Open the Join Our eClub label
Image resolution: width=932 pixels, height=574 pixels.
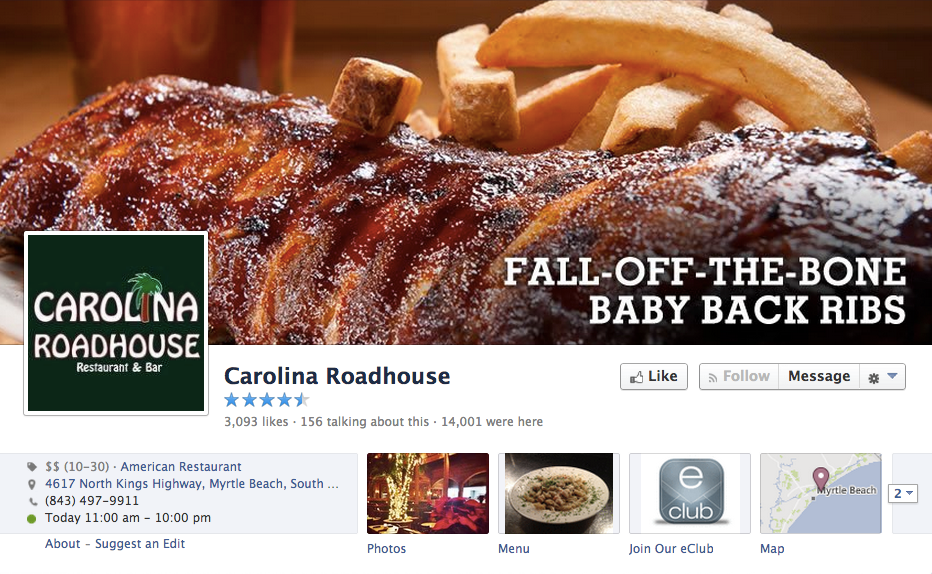[671, 548]
